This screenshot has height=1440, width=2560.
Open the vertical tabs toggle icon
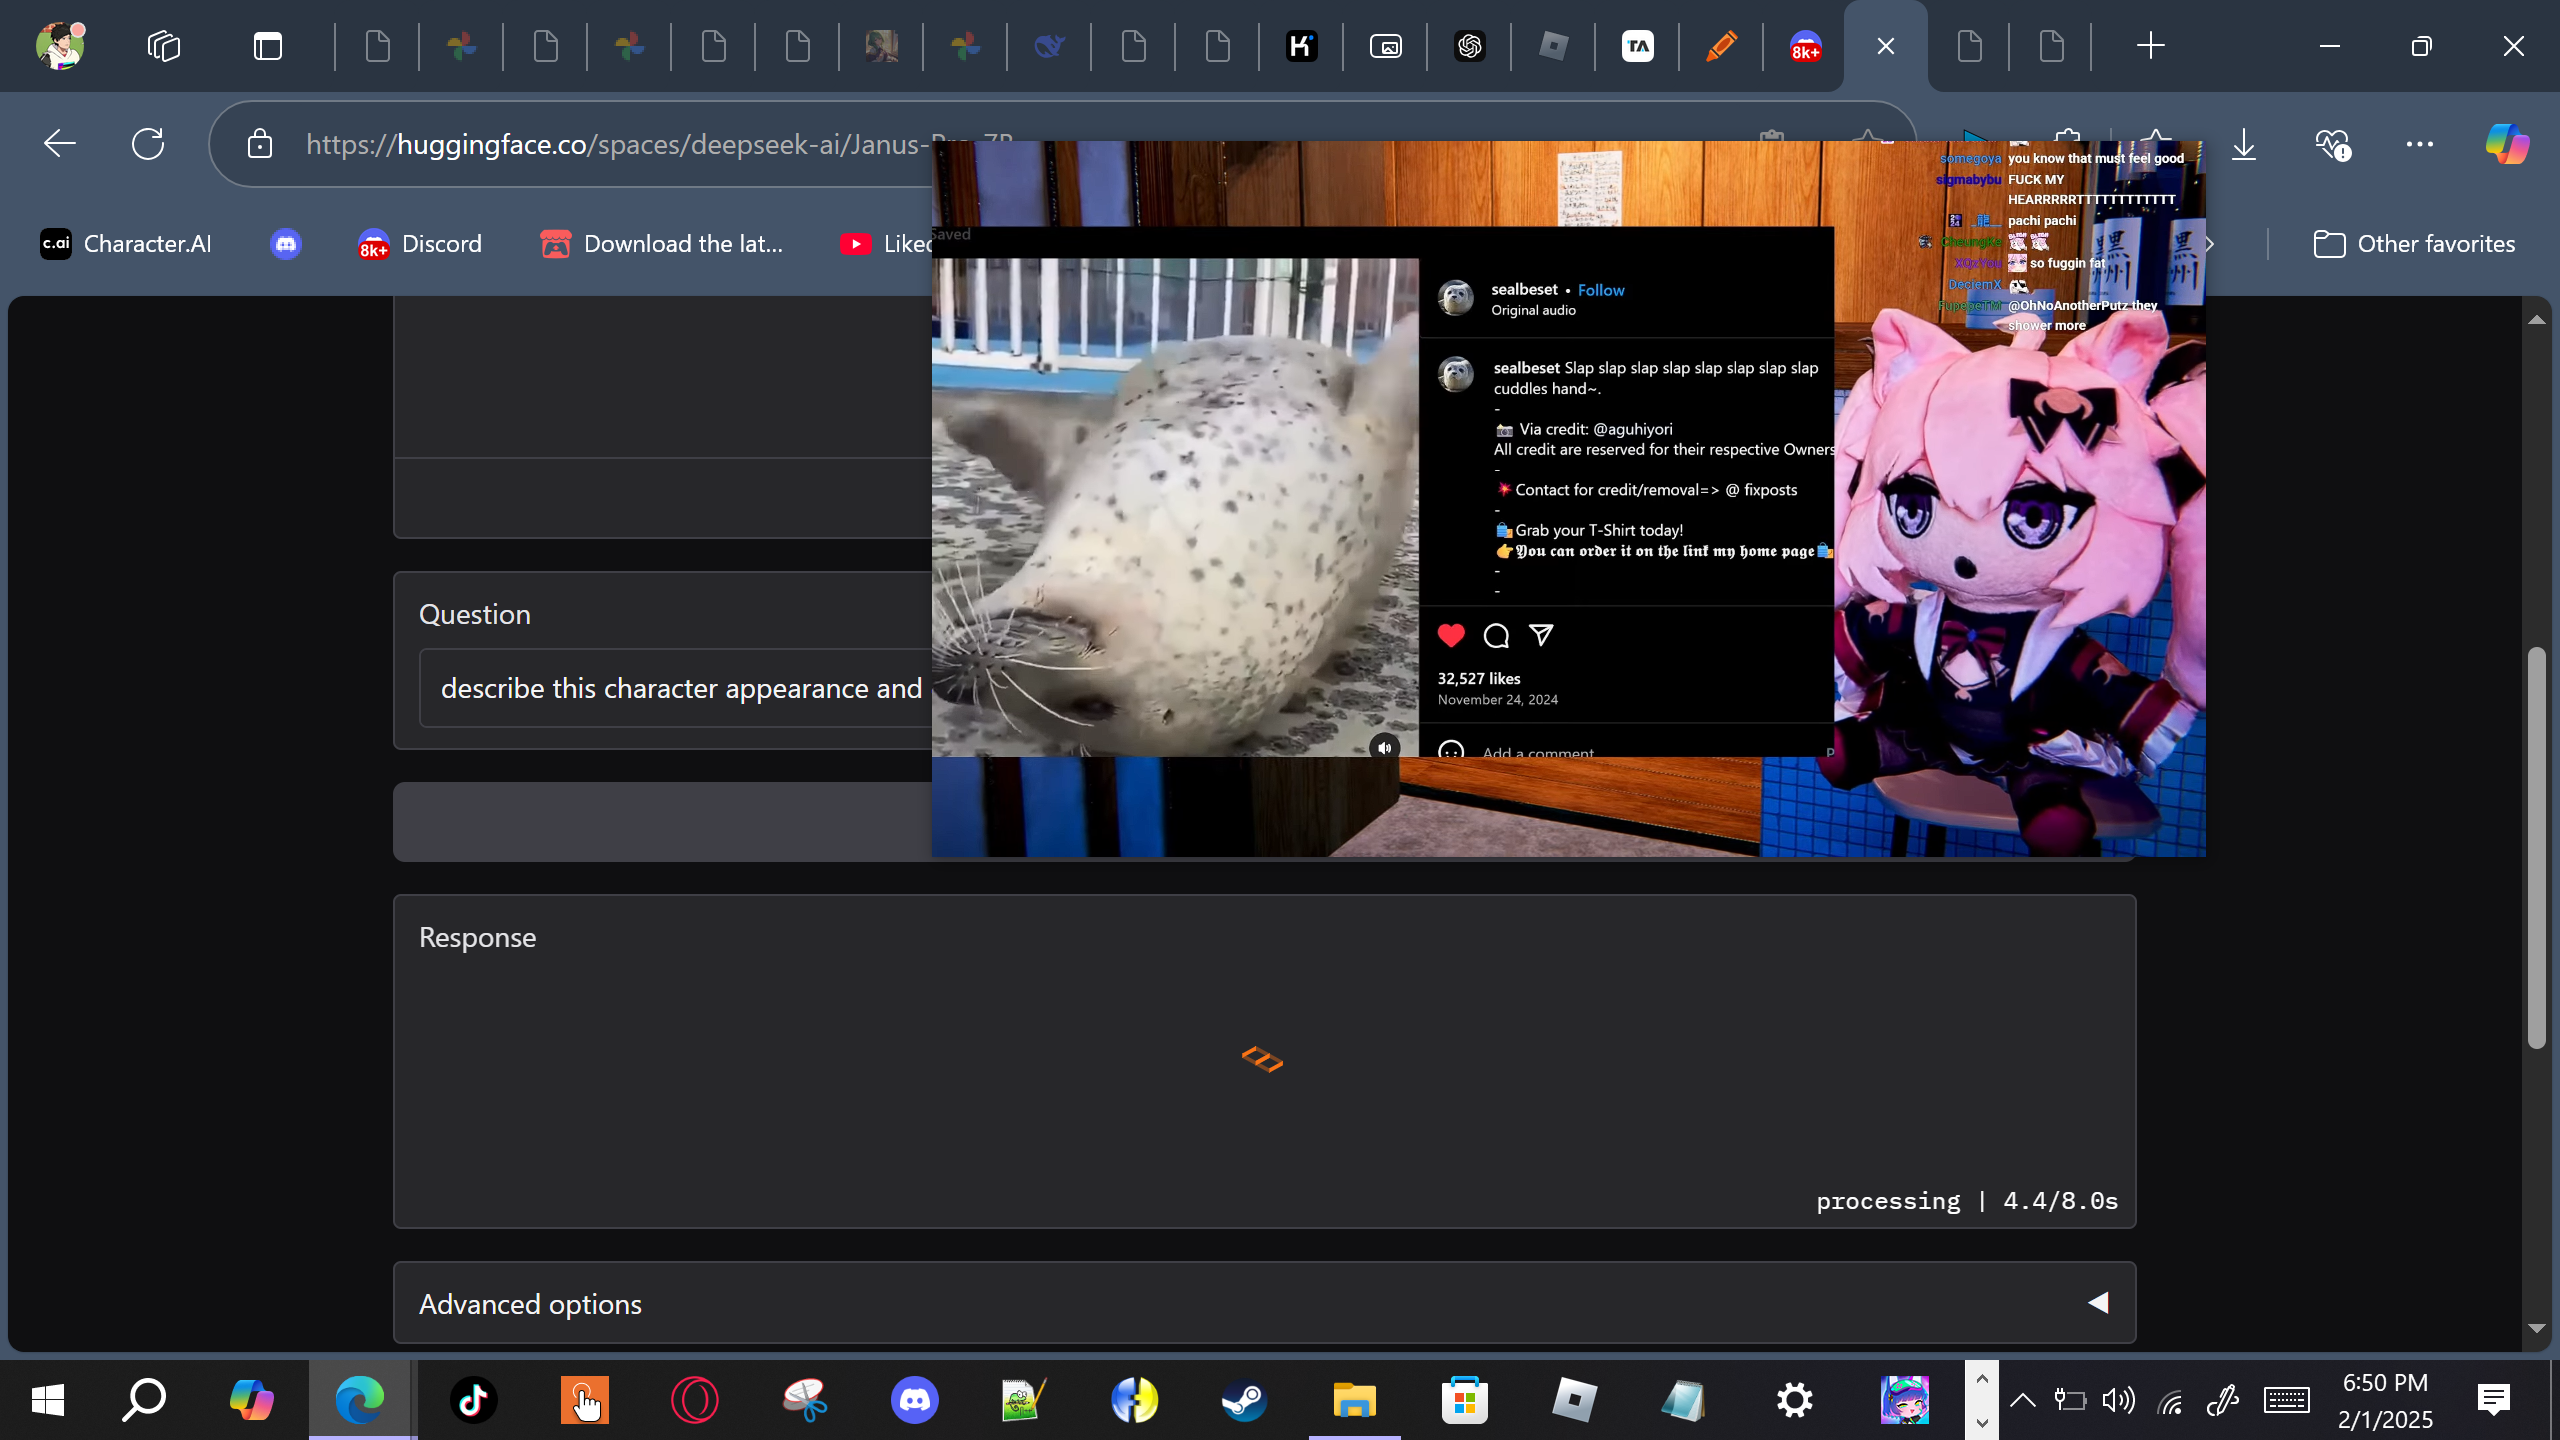click(x=268, y=46)
